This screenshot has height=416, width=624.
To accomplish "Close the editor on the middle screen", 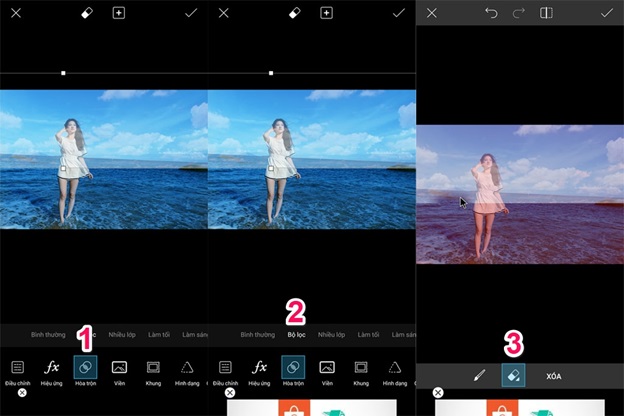I will (x=224, y=13).
